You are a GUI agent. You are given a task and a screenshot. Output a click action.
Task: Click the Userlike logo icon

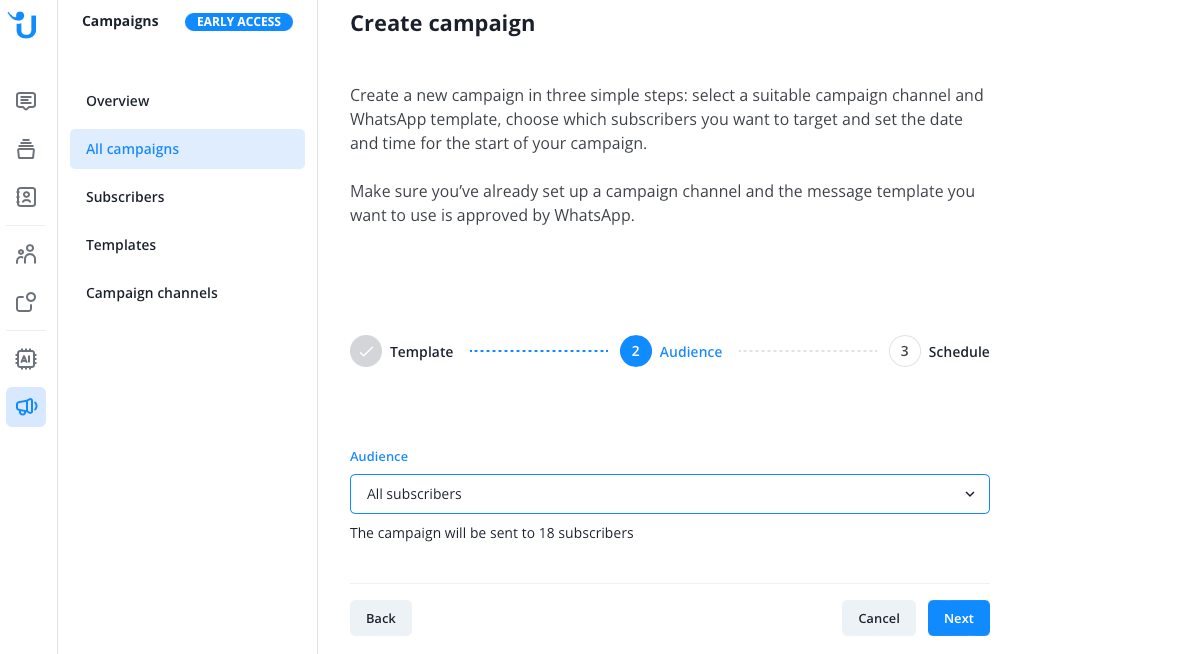pyautogui.click(x=24, y=24)
